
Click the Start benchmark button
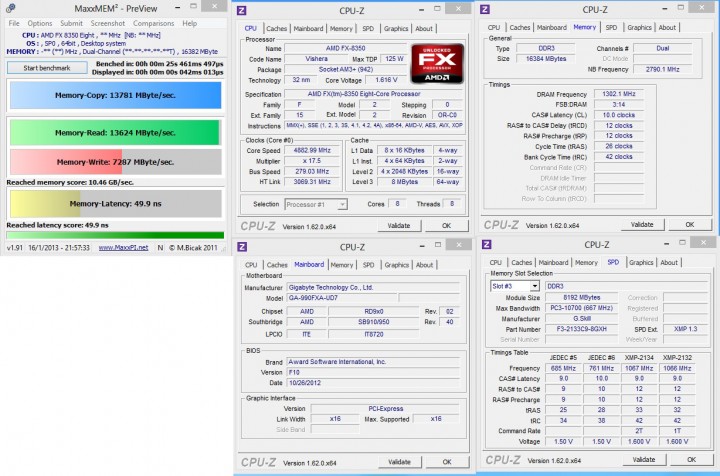47,68
